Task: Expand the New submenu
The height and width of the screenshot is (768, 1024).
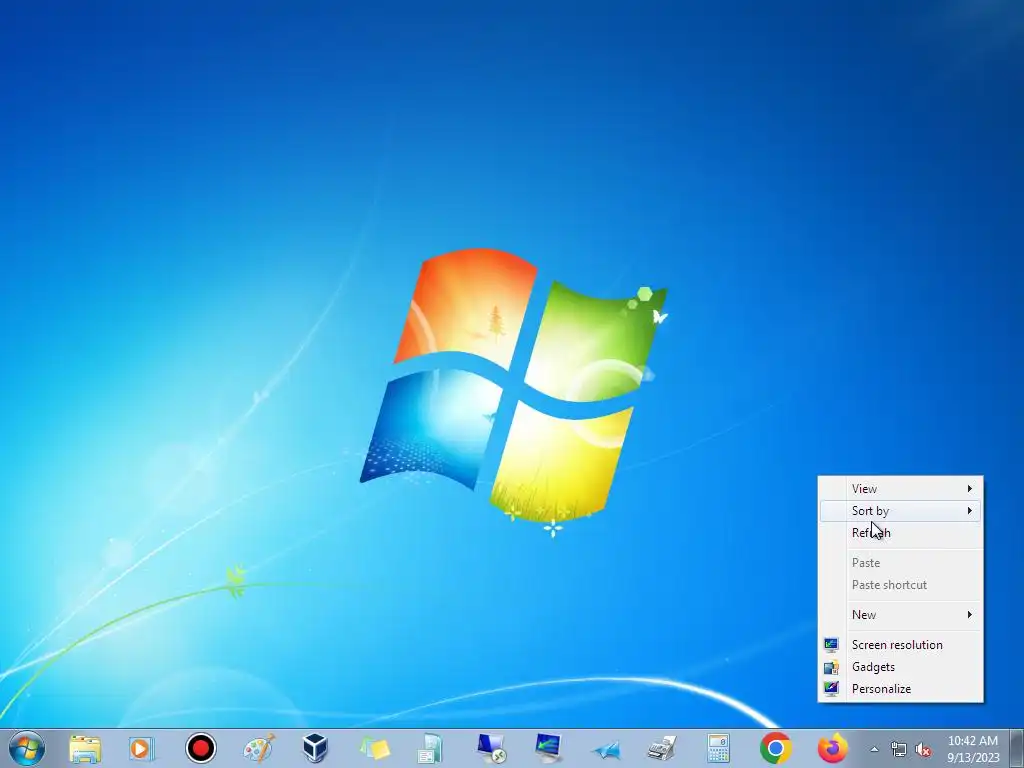Action: [901, 615]
